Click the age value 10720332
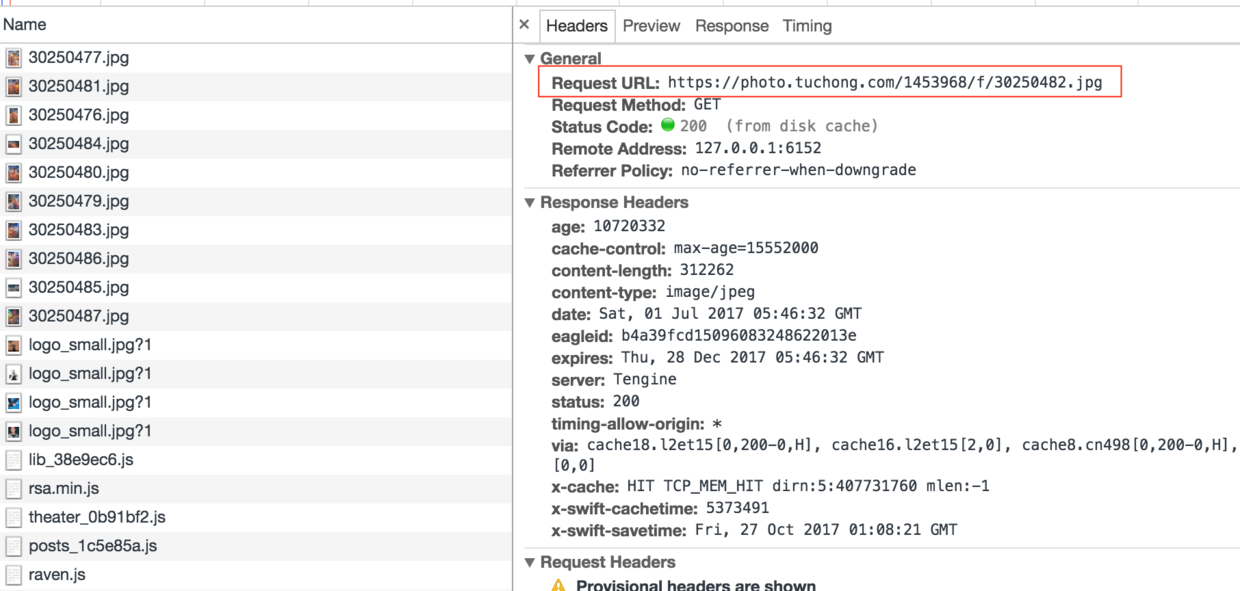Viewport: 1240px width, 591px height. point(629,226)
